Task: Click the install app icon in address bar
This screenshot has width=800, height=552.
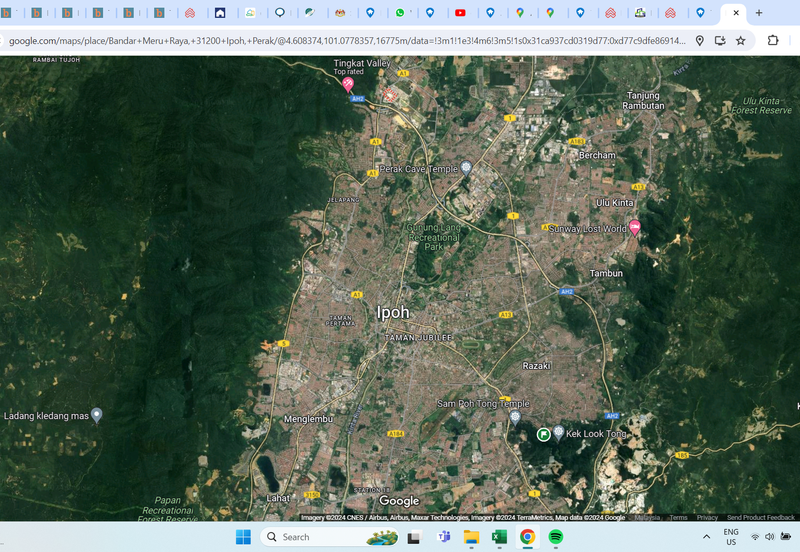Action: pyautogui.click(x=720, y=41)
